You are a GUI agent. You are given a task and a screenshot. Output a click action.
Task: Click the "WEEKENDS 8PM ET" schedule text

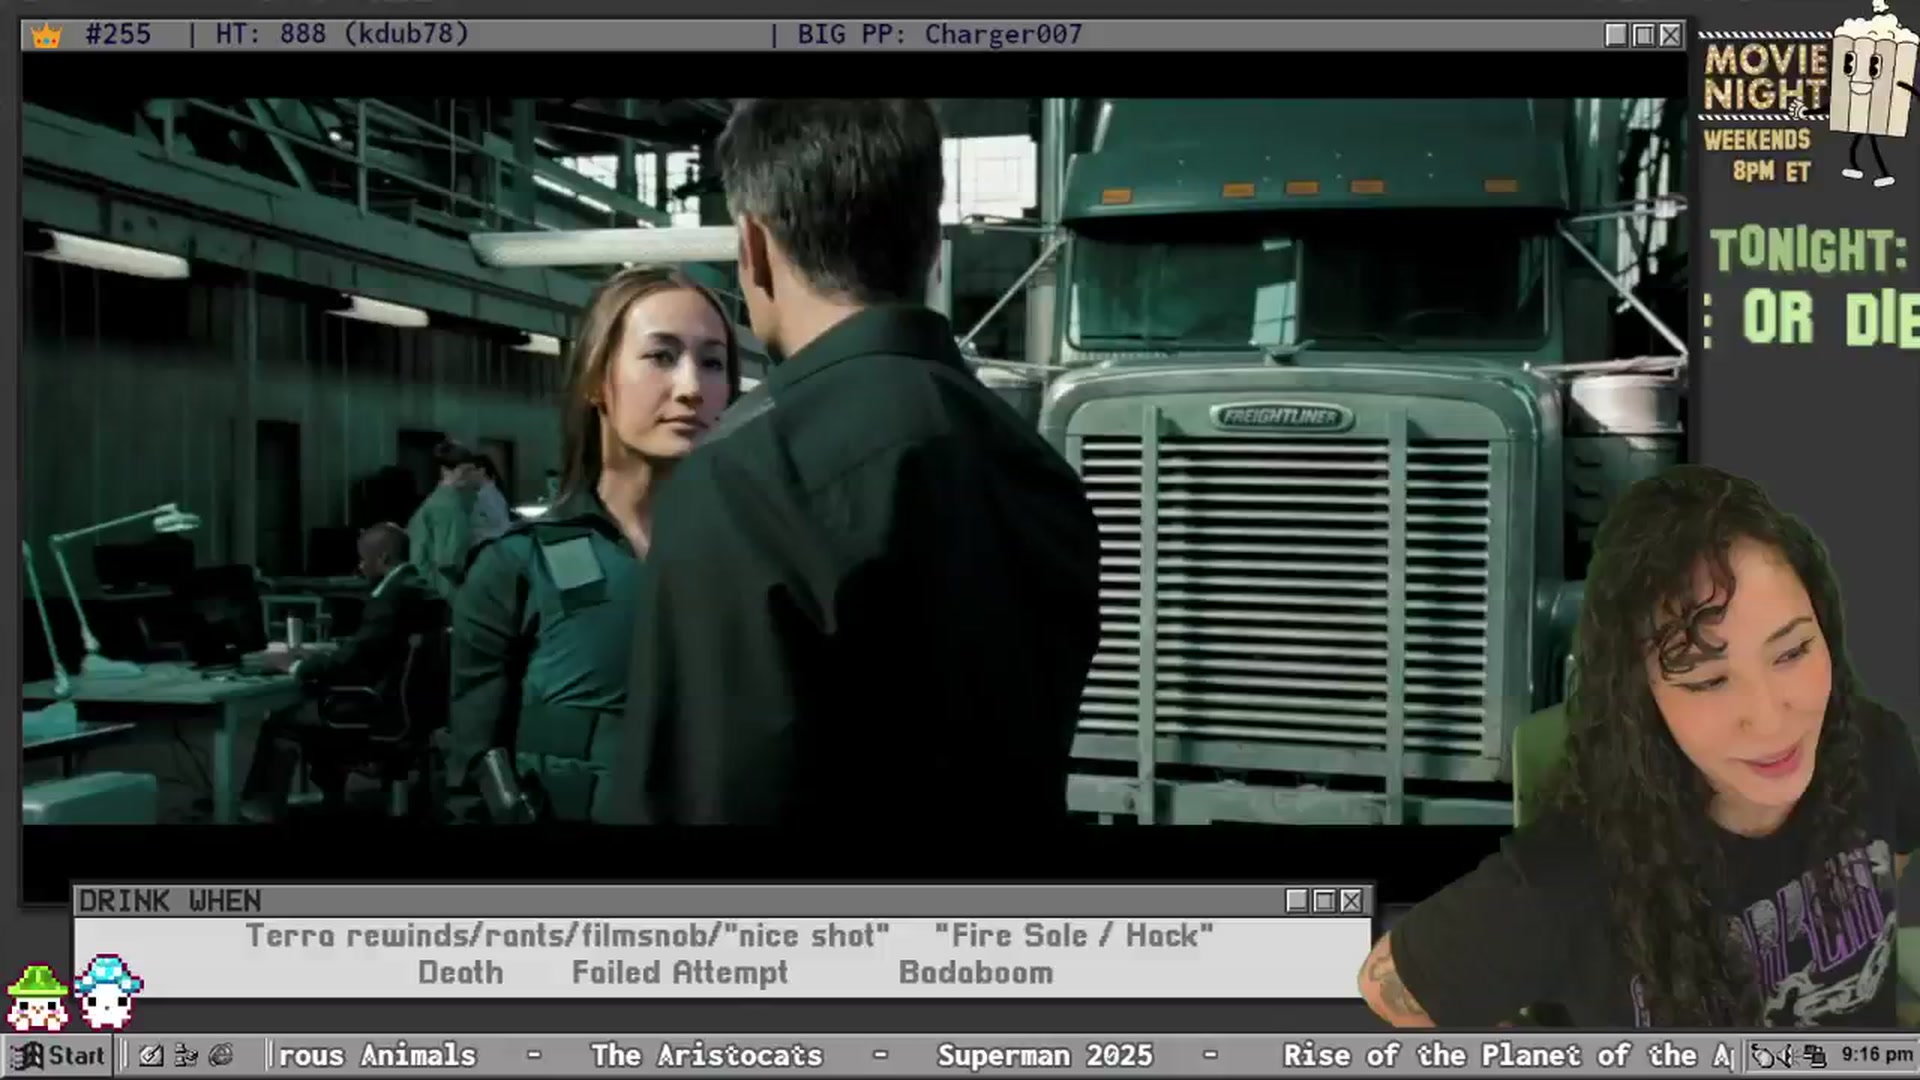[1758, 155]
